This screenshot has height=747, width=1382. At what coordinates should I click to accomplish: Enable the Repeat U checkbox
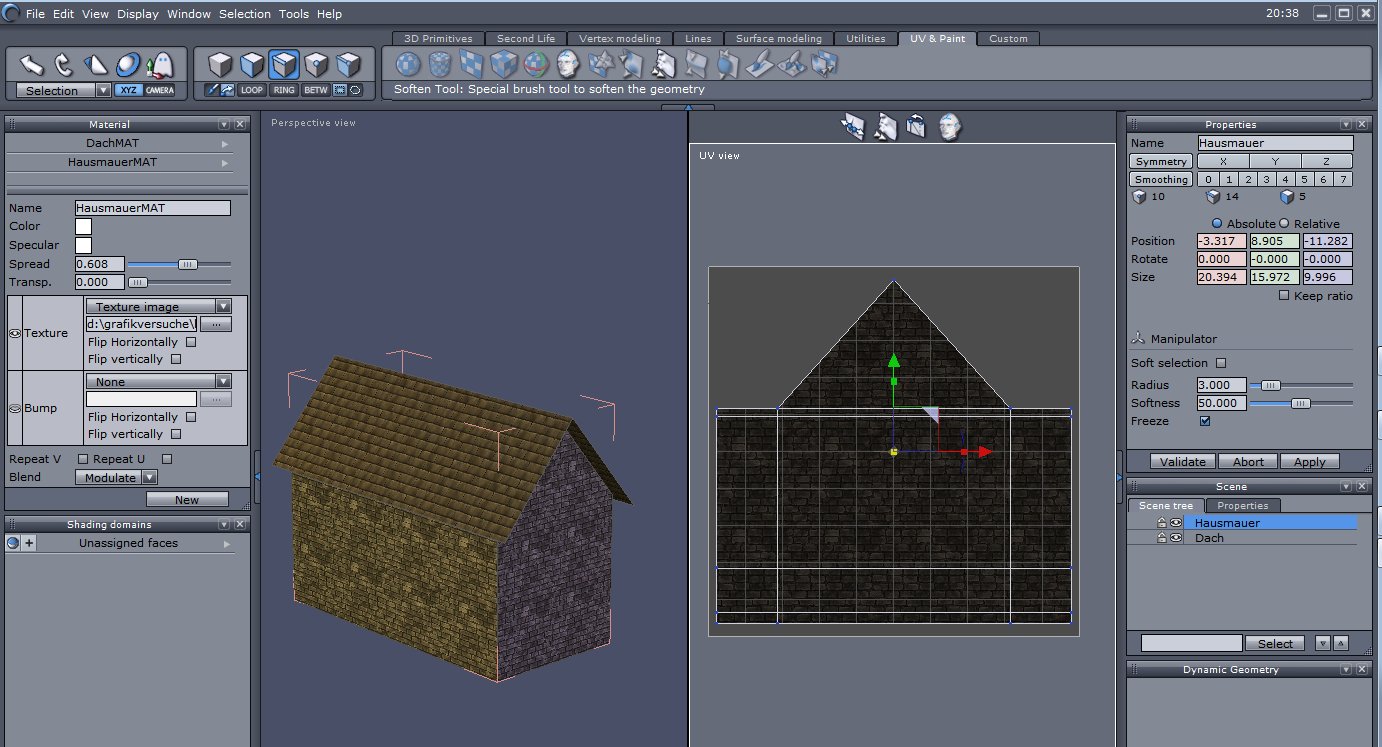pyautogui.click(x=167, y=459)
